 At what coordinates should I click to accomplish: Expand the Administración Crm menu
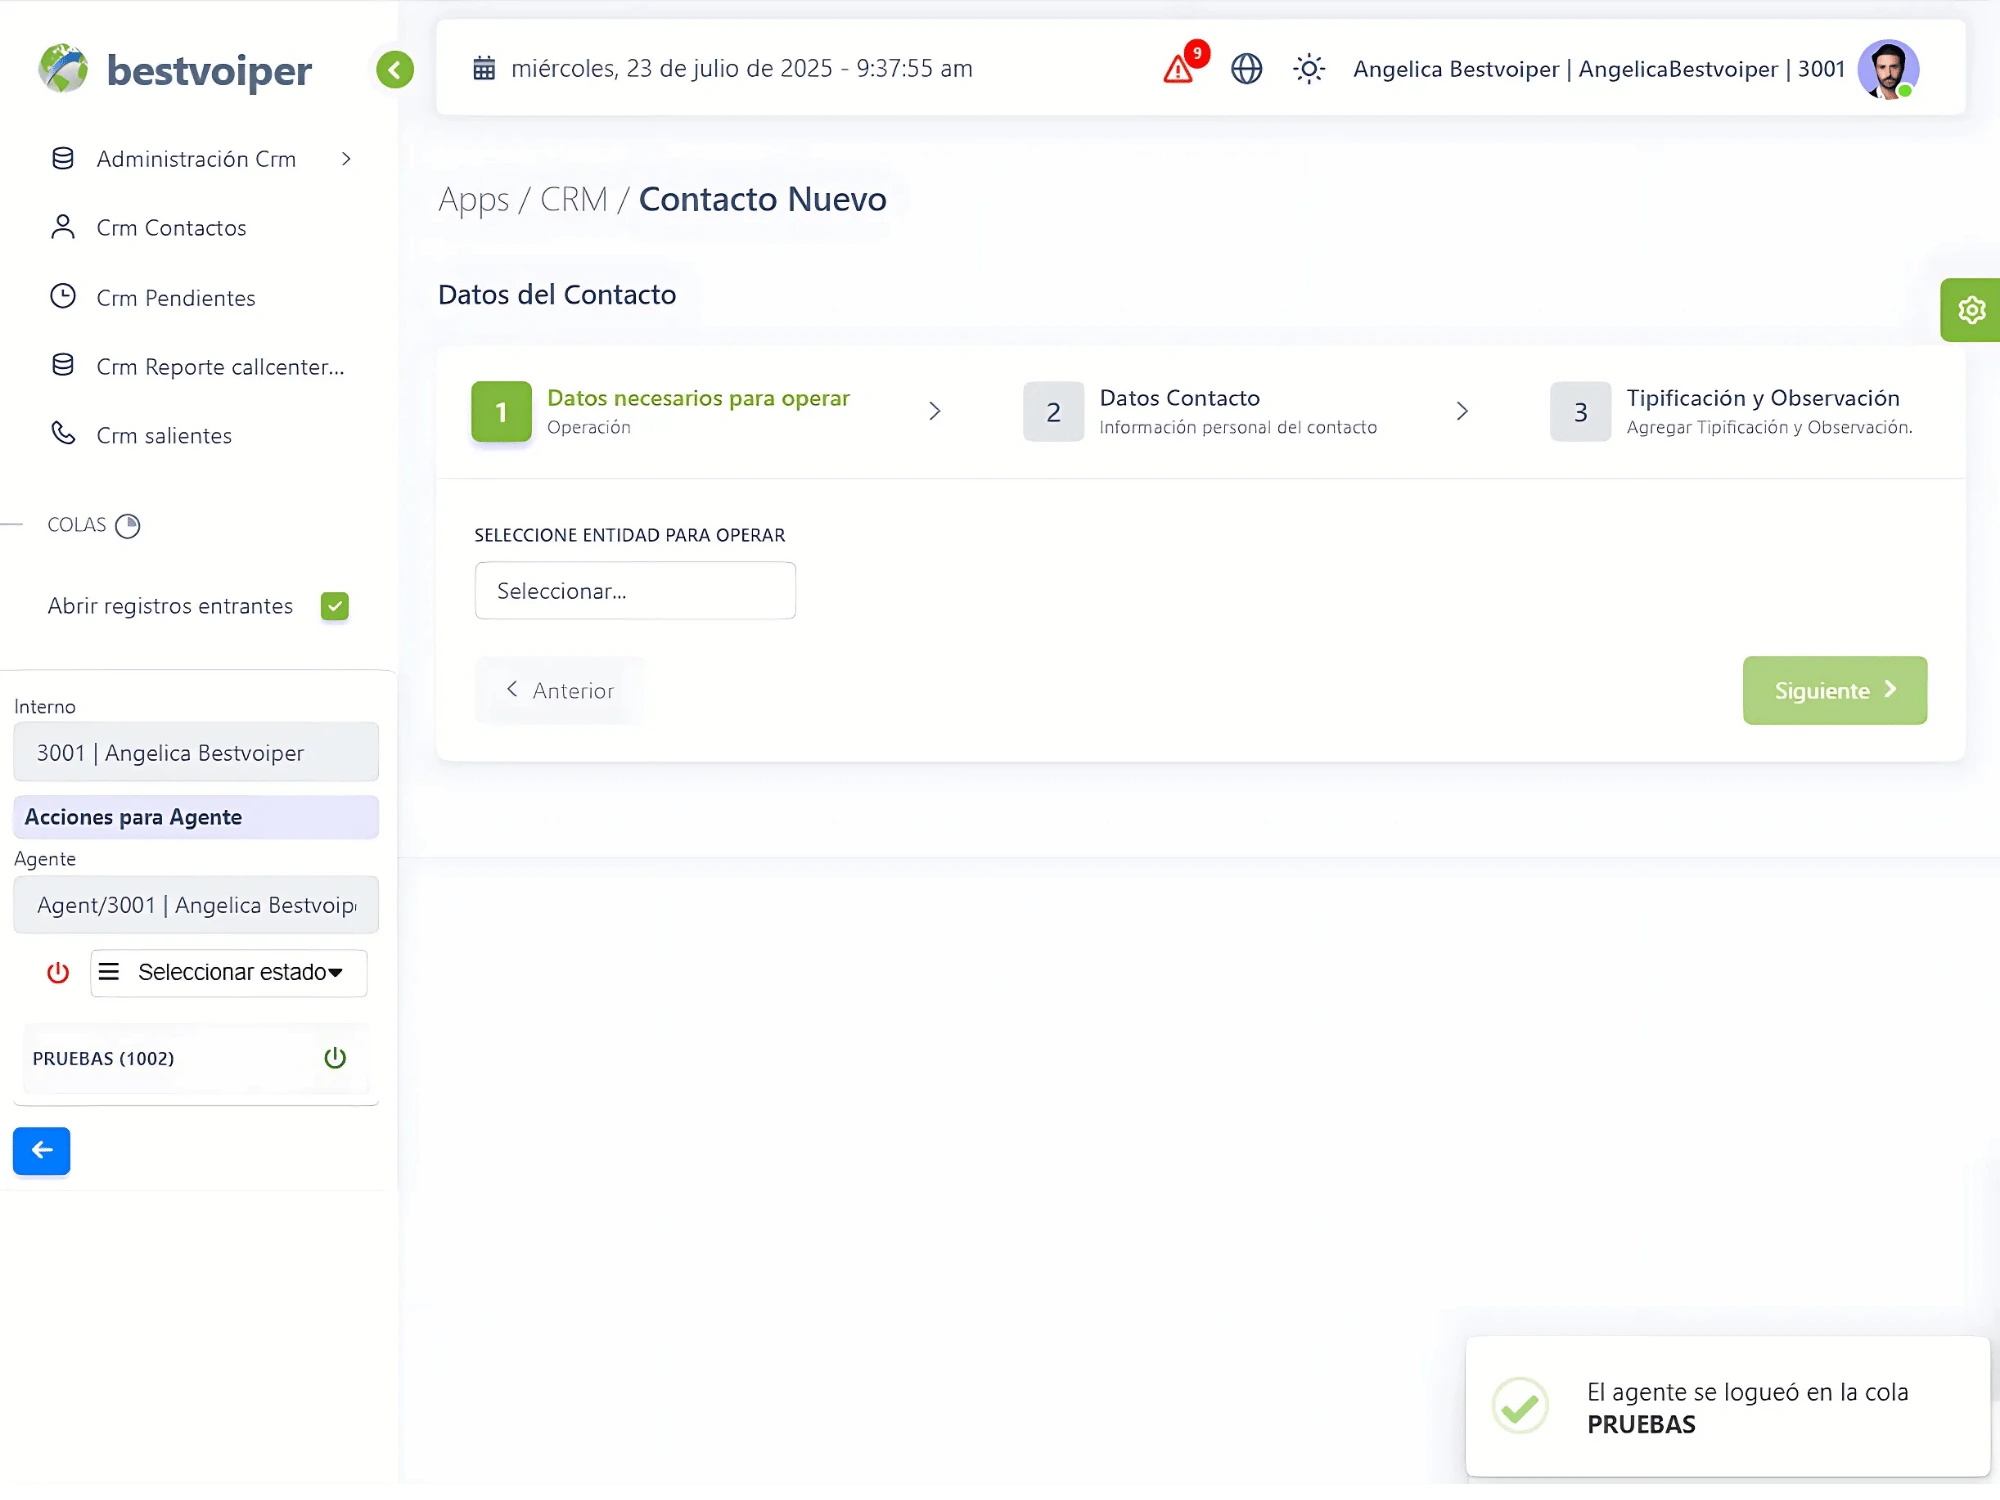pos(202,159)
